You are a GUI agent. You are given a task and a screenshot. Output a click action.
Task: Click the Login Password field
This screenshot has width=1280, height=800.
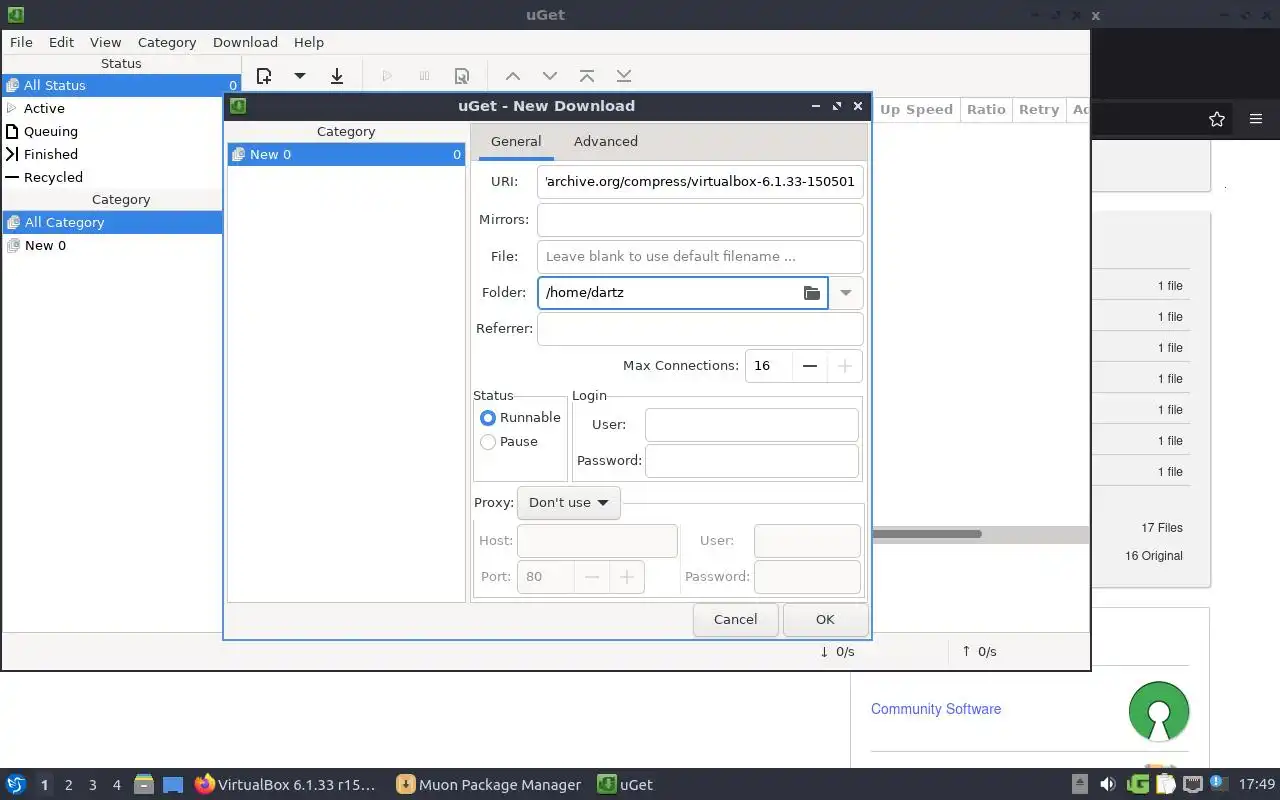(x=752, y=461)
